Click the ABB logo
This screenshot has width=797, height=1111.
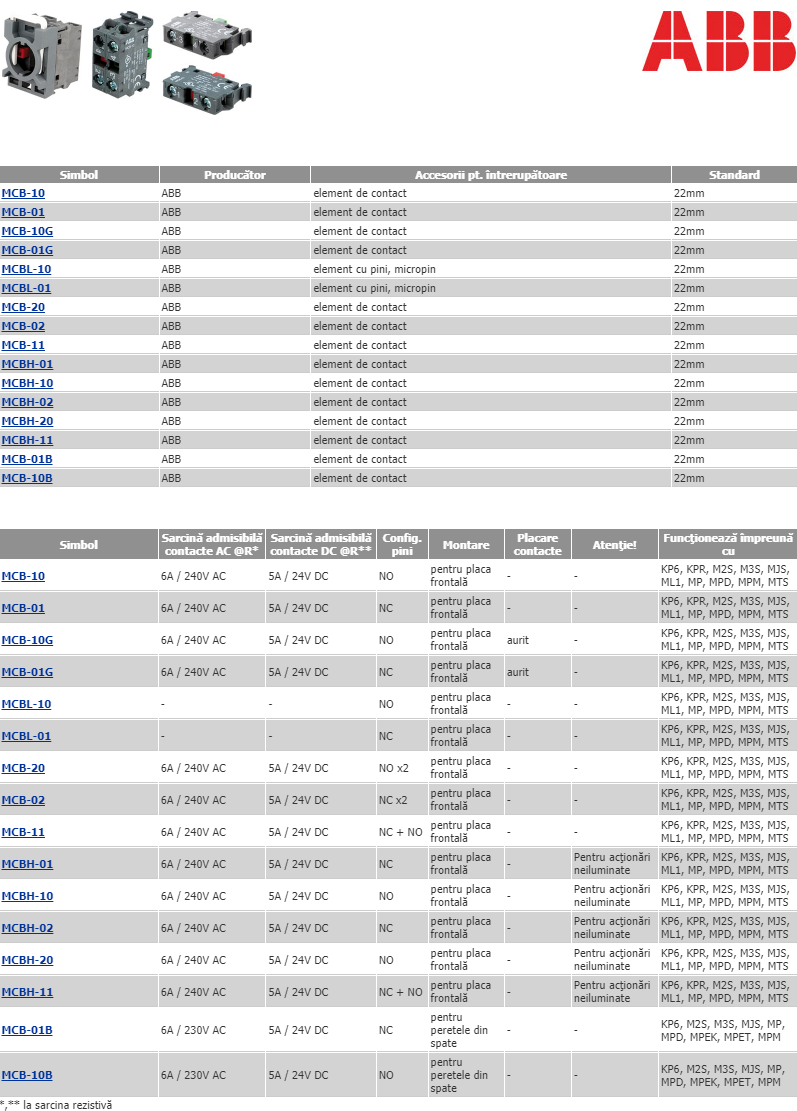point(719,40)
